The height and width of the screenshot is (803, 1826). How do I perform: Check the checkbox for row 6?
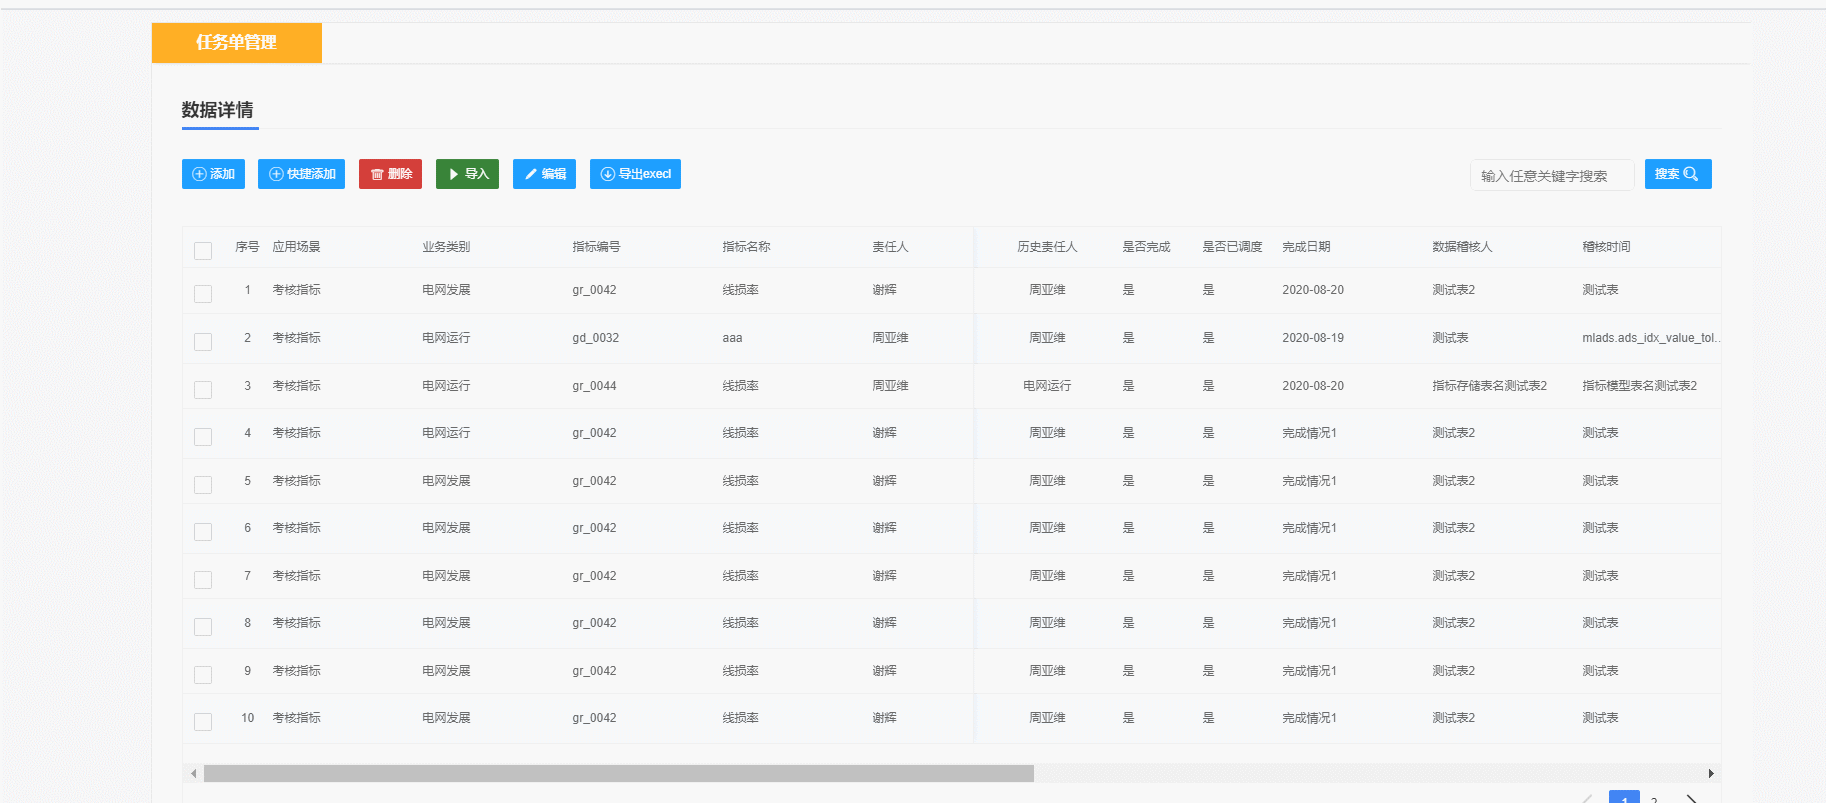203,532
